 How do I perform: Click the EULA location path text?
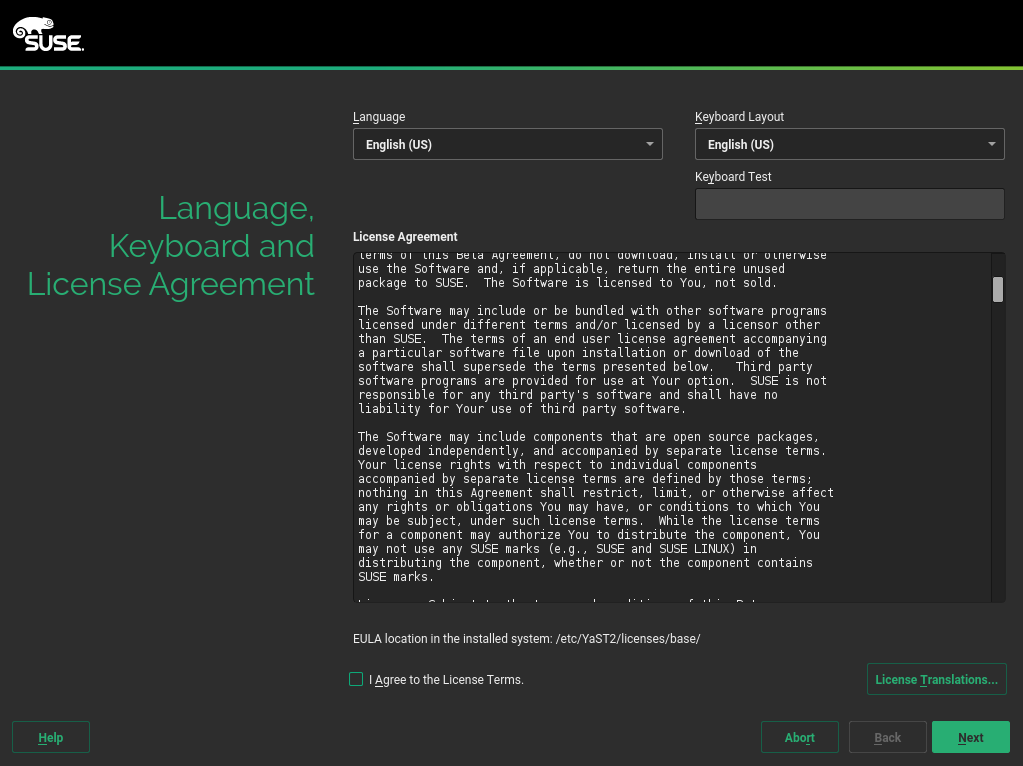pyautogui.click(x=526, y=639)
